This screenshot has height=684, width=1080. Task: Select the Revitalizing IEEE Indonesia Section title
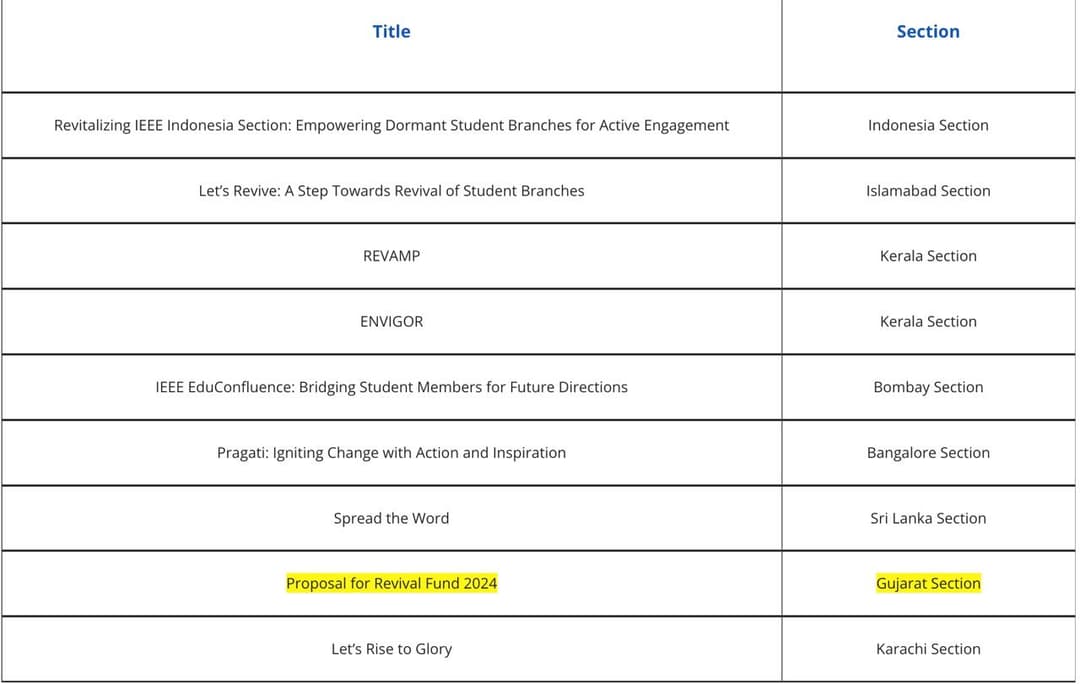pos(391,125)
